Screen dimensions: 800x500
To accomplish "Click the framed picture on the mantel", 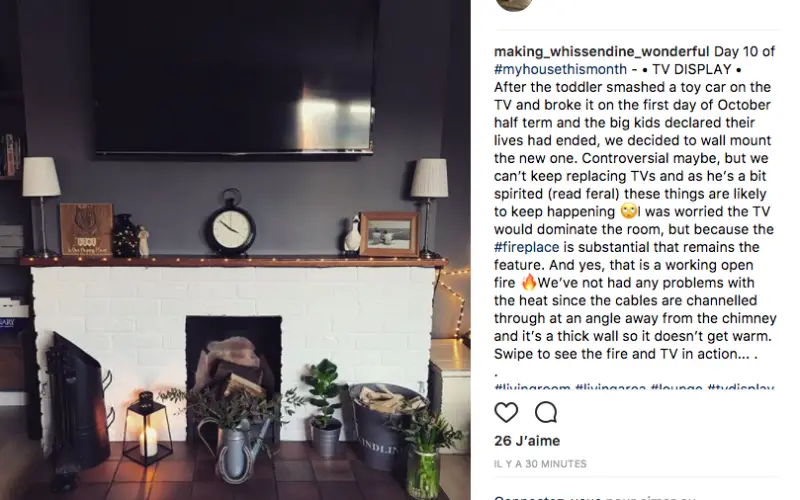I will click(389, 234).
